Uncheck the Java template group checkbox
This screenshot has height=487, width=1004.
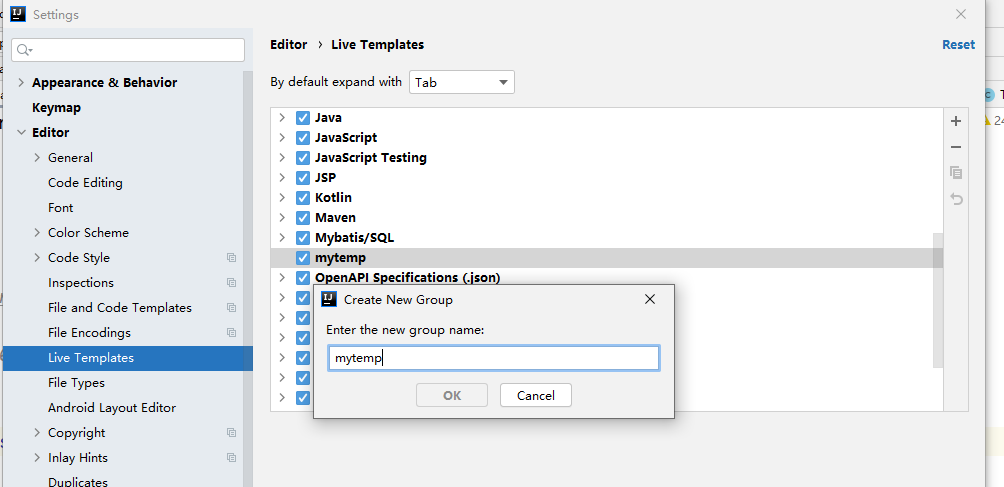pyautogui.click(x=303, y=118)
